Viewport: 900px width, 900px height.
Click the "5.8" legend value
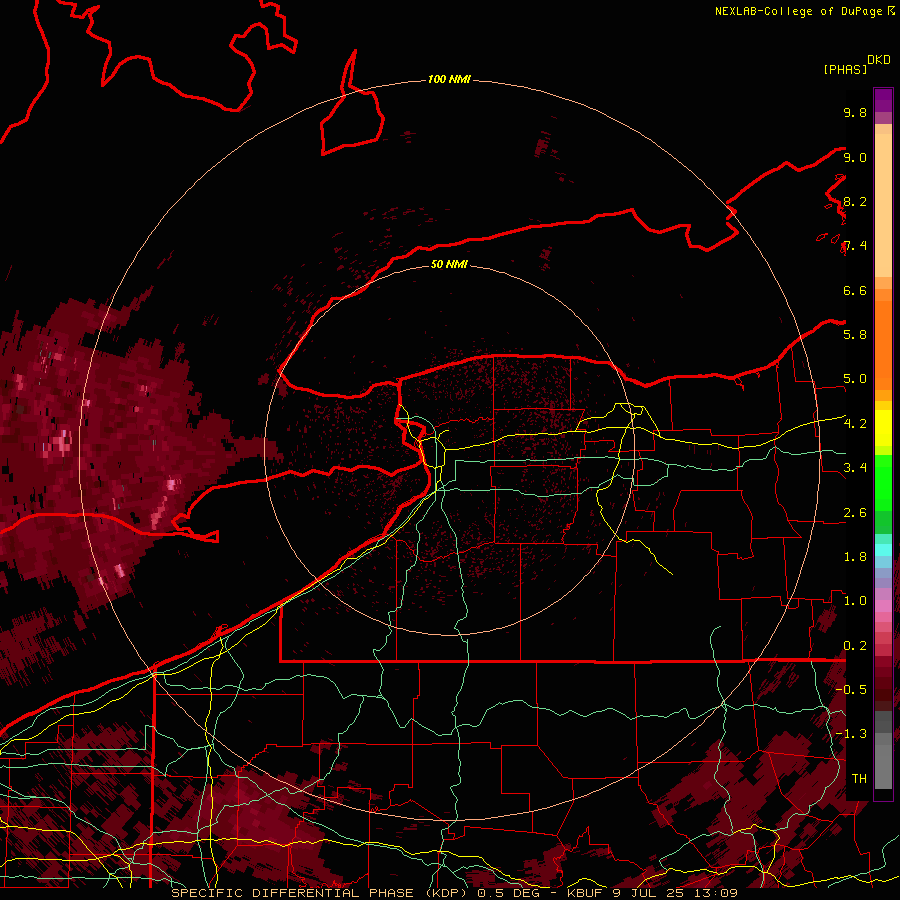click(x=855, y=334)
